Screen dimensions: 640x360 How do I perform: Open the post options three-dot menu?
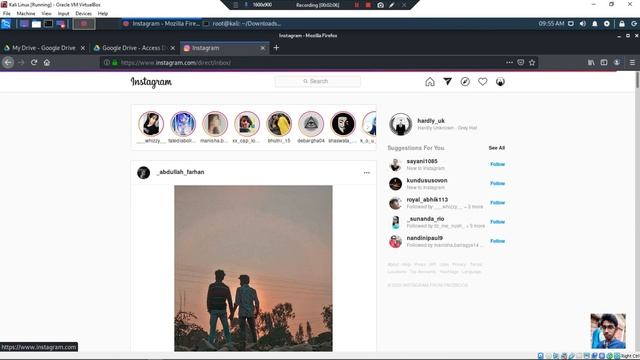coord(367,173)
